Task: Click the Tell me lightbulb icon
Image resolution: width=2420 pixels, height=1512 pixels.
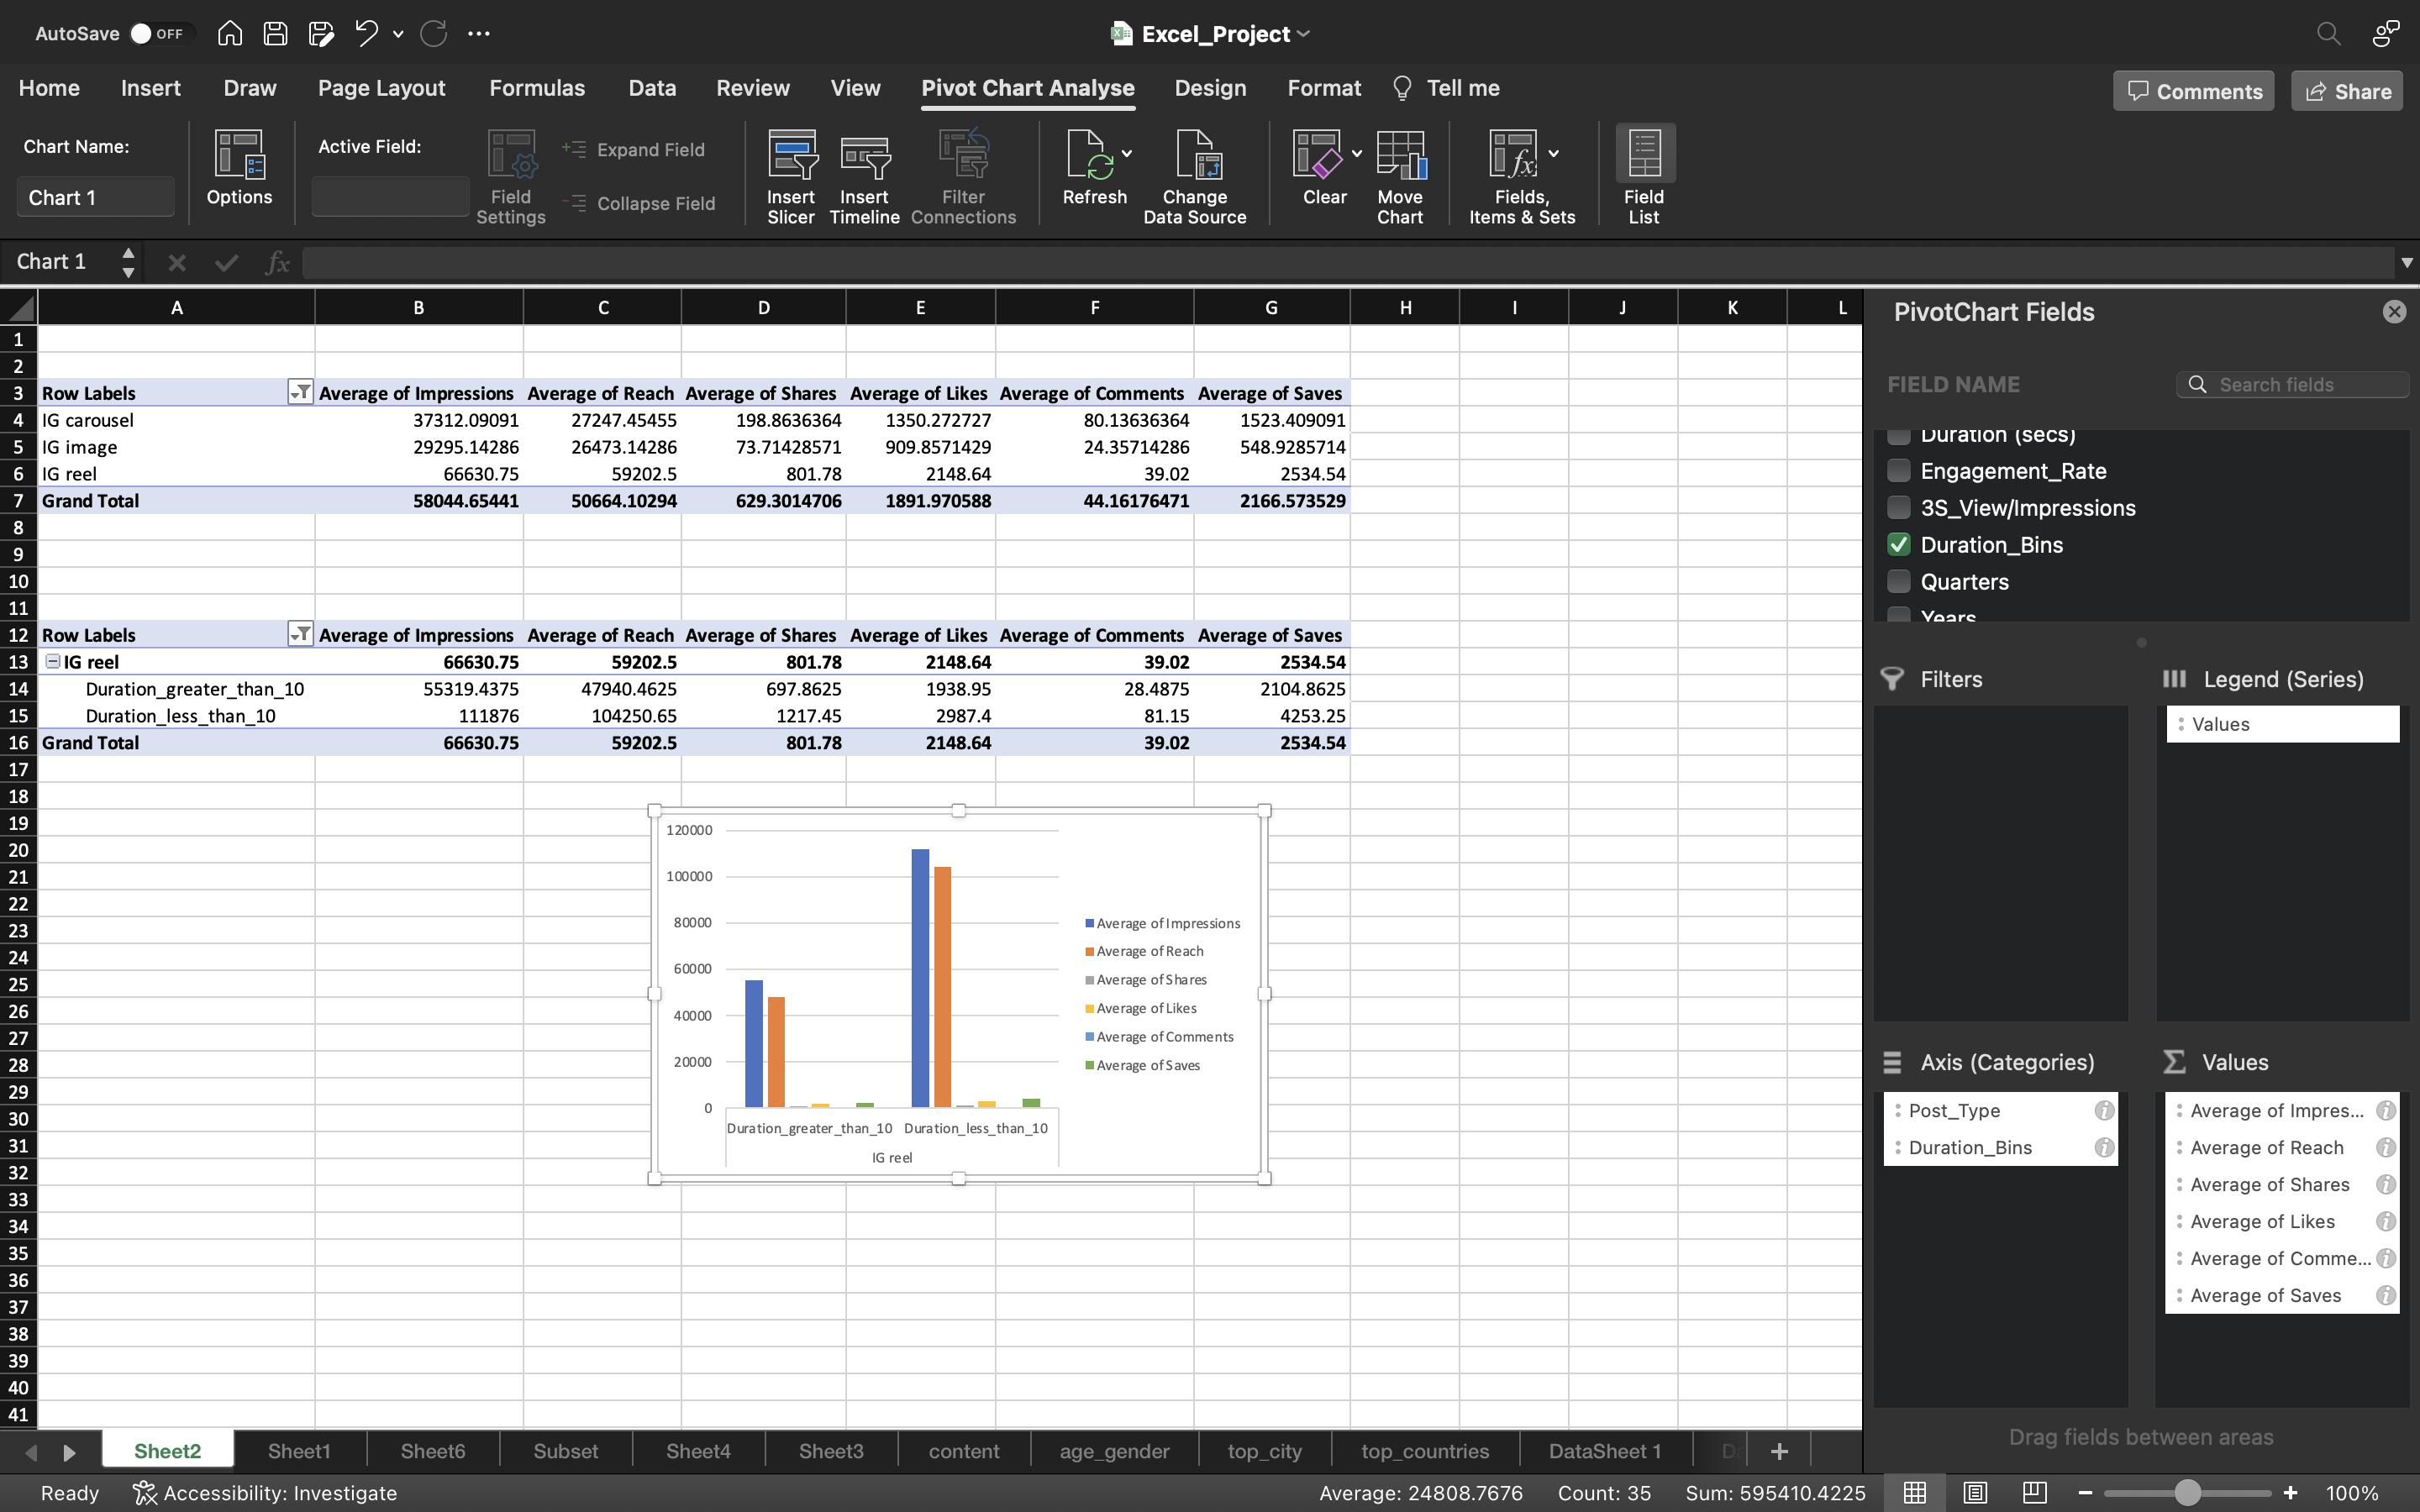Action: [1402, 88]
